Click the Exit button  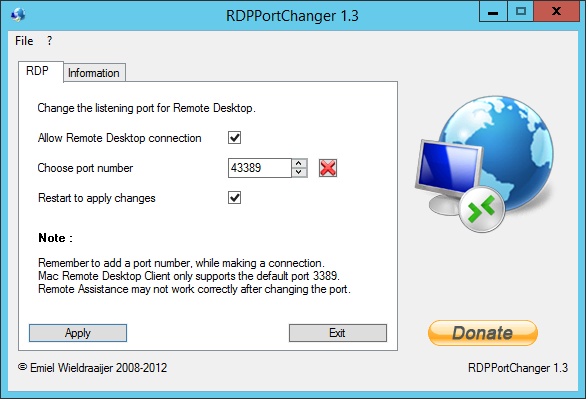click(x=337, y=333)
